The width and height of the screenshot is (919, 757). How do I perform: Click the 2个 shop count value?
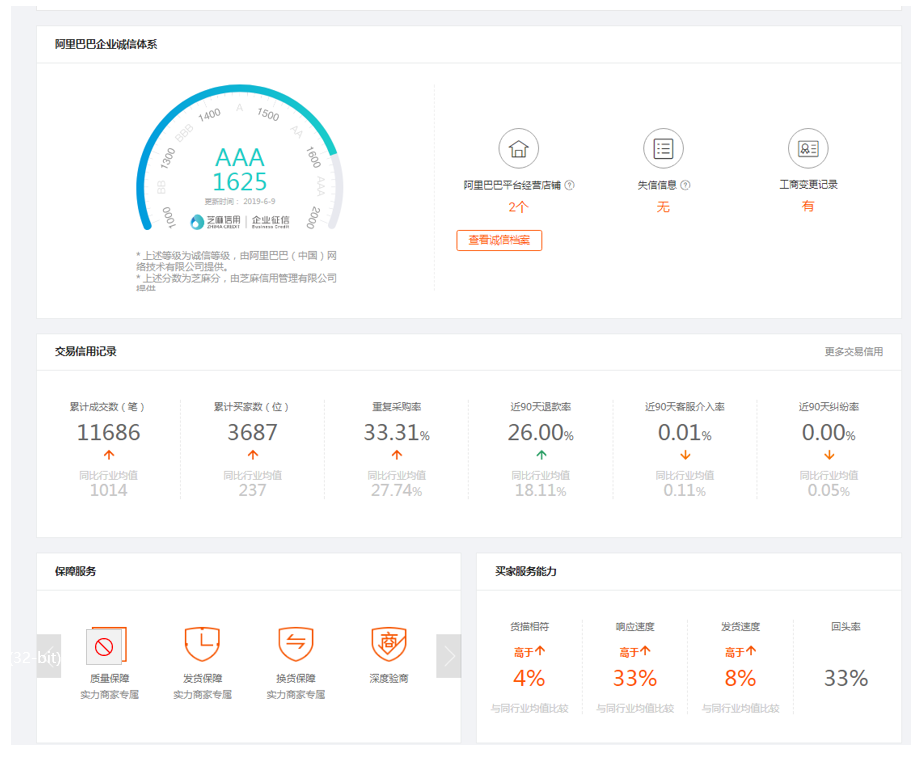(x=519, y=207)
